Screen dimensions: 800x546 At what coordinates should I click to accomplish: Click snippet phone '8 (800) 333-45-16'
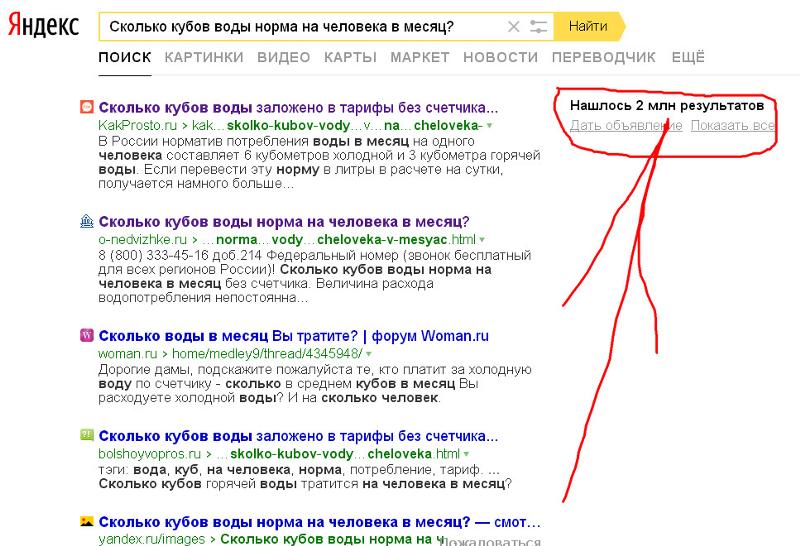pos(154,255)
